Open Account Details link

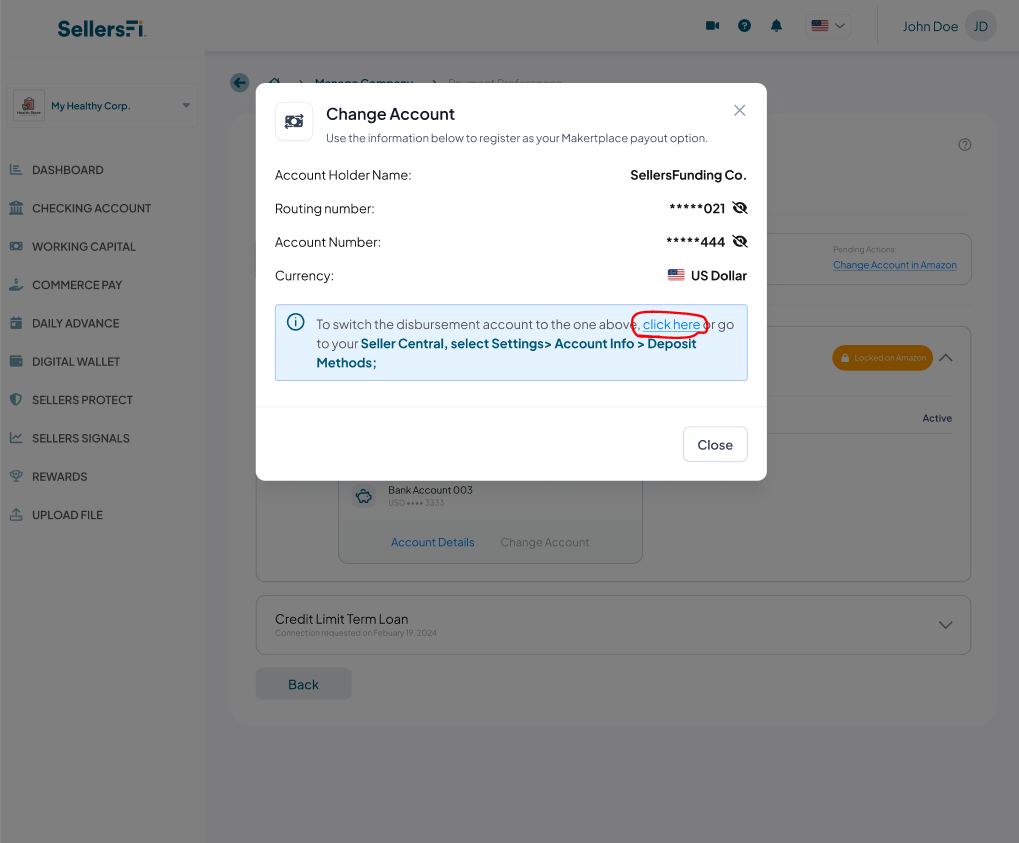point(432,542)
